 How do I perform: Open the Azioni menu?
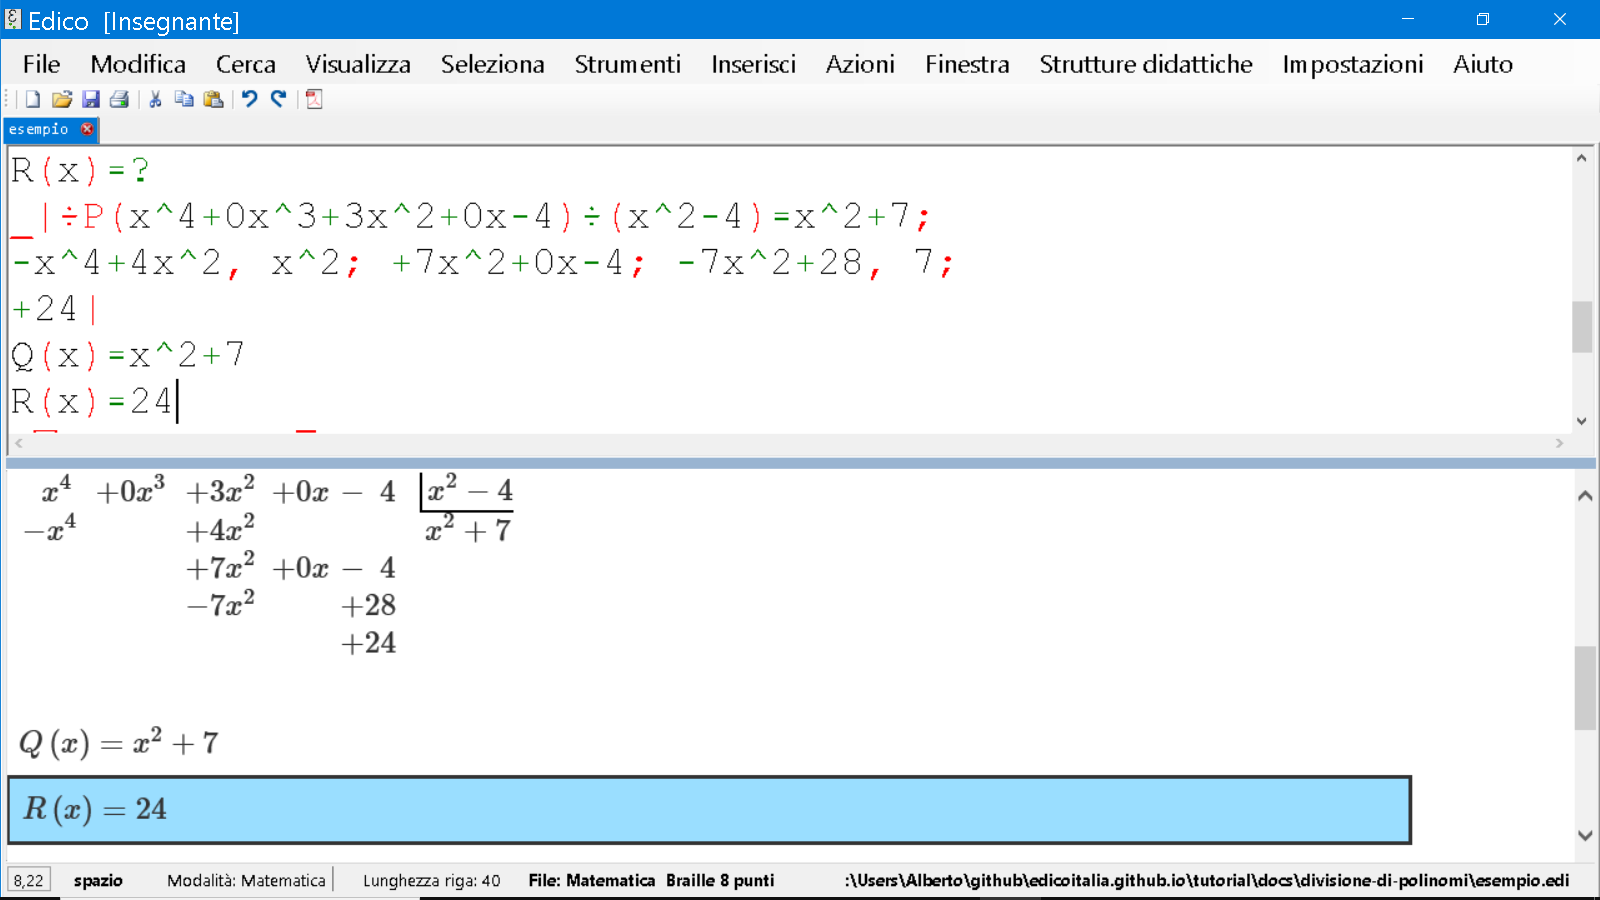pos(860,64)
